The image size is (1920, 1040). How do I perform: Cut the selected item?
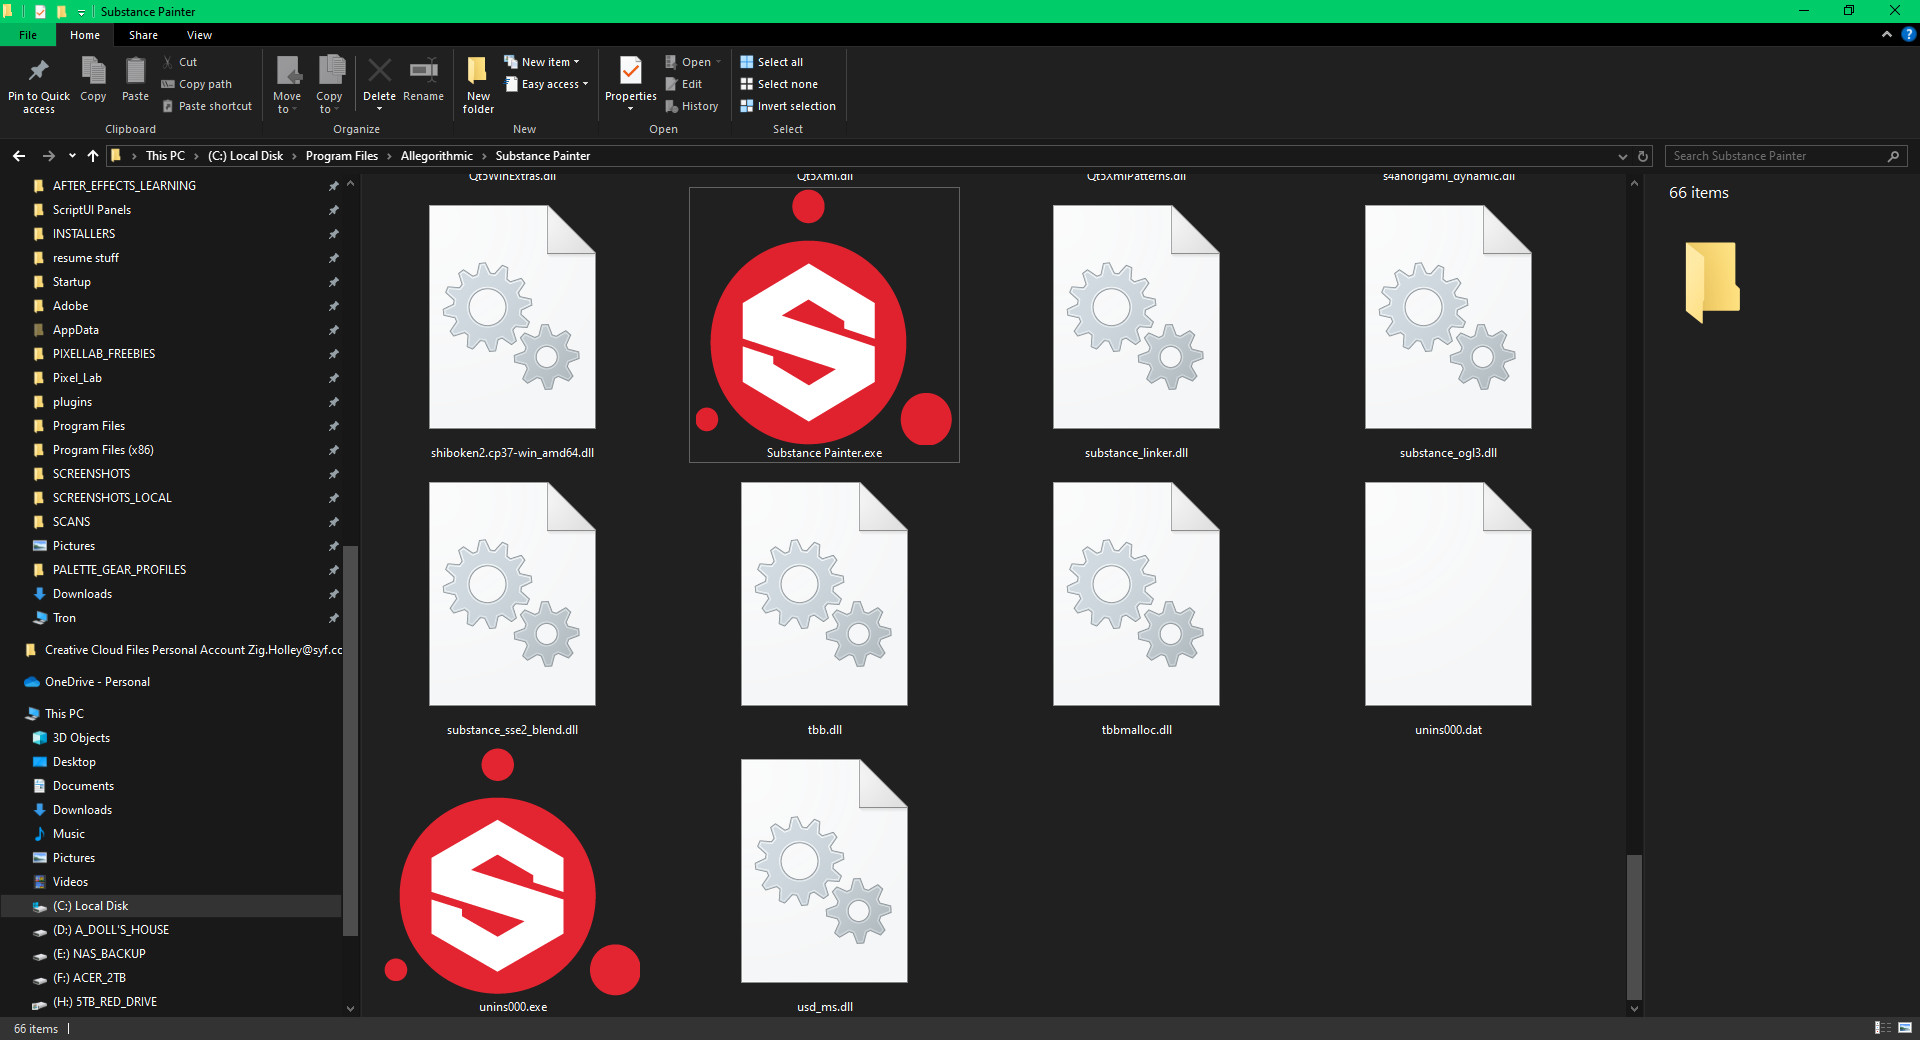[180, 62]
